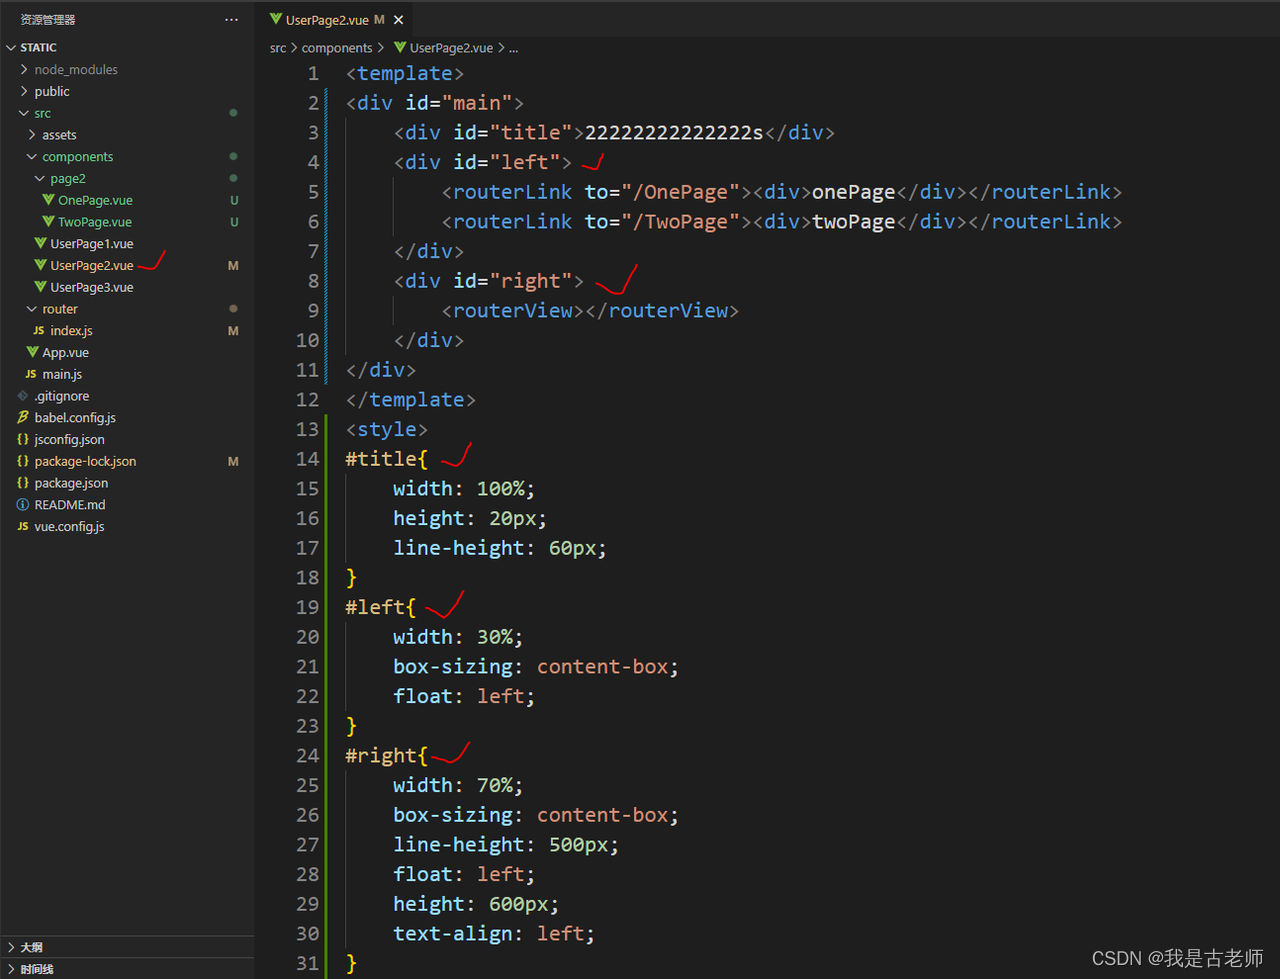This screenshot has height=979, width=1280.
Task: Click the routerView tag on line 9
Action: 513,311
